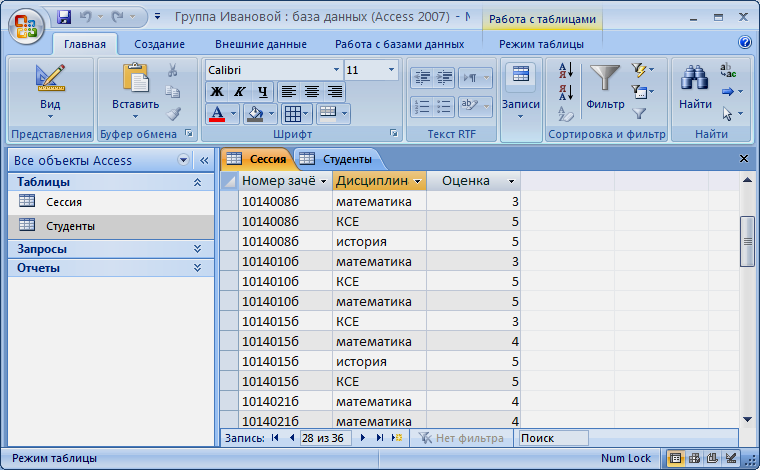The height and width of the screenshot is (470, 760).
Task: Open the Replace ab-ac icon
Action: click(x=728, y=70)
